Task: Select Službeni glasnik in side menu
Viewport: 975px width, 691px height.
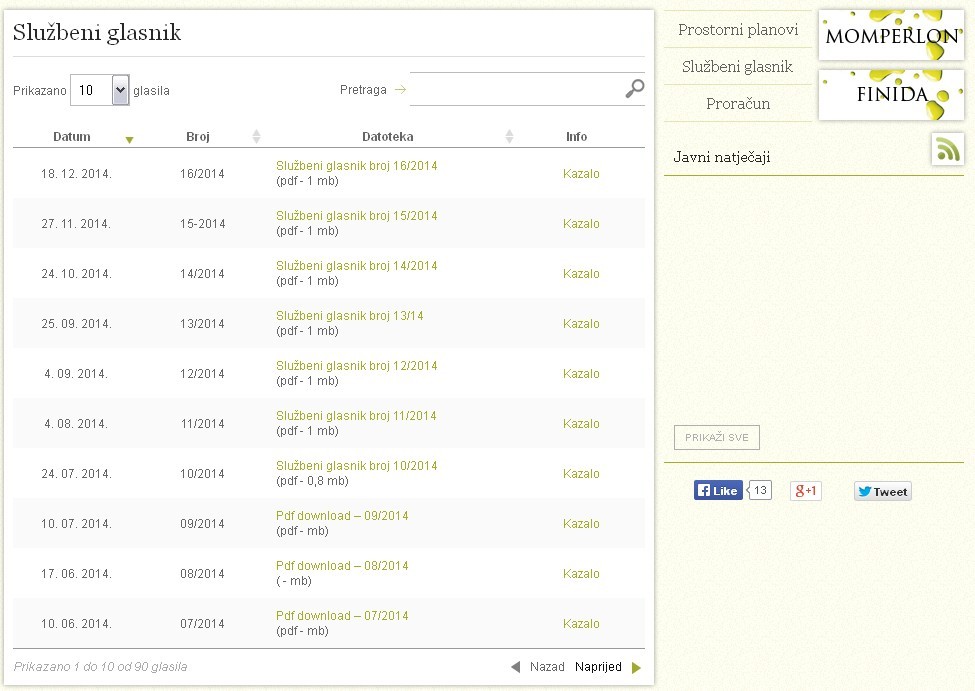Action: point(737,67)
